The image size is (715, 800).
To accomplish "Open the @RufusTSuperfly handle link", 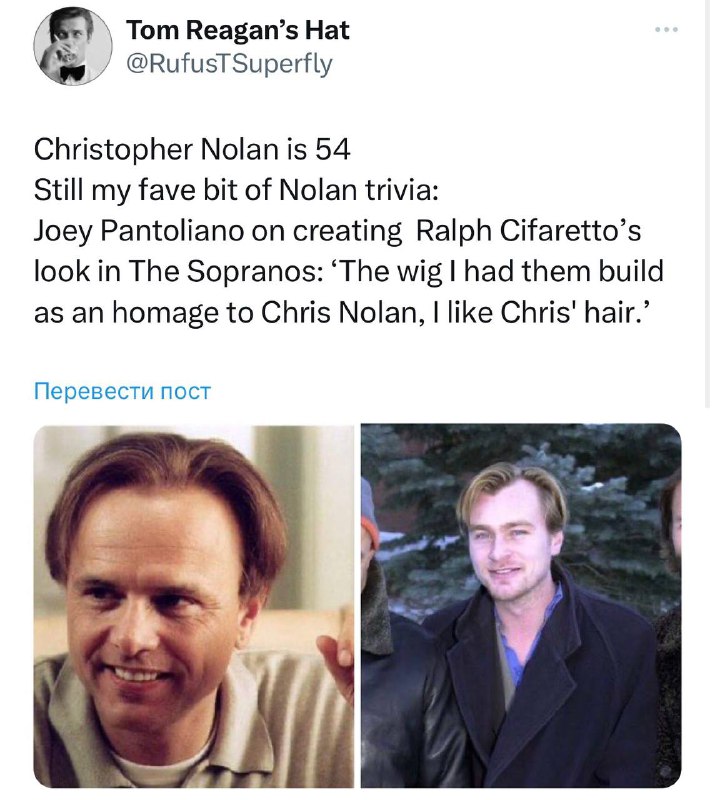I will point(229,64).
